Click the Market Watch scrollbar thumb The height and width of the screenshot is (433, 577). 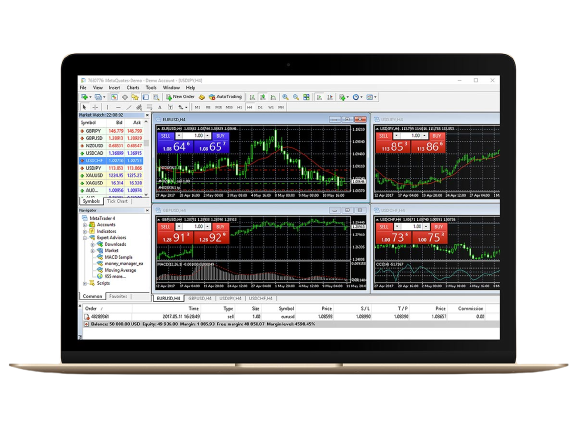(x=146, y=143)
